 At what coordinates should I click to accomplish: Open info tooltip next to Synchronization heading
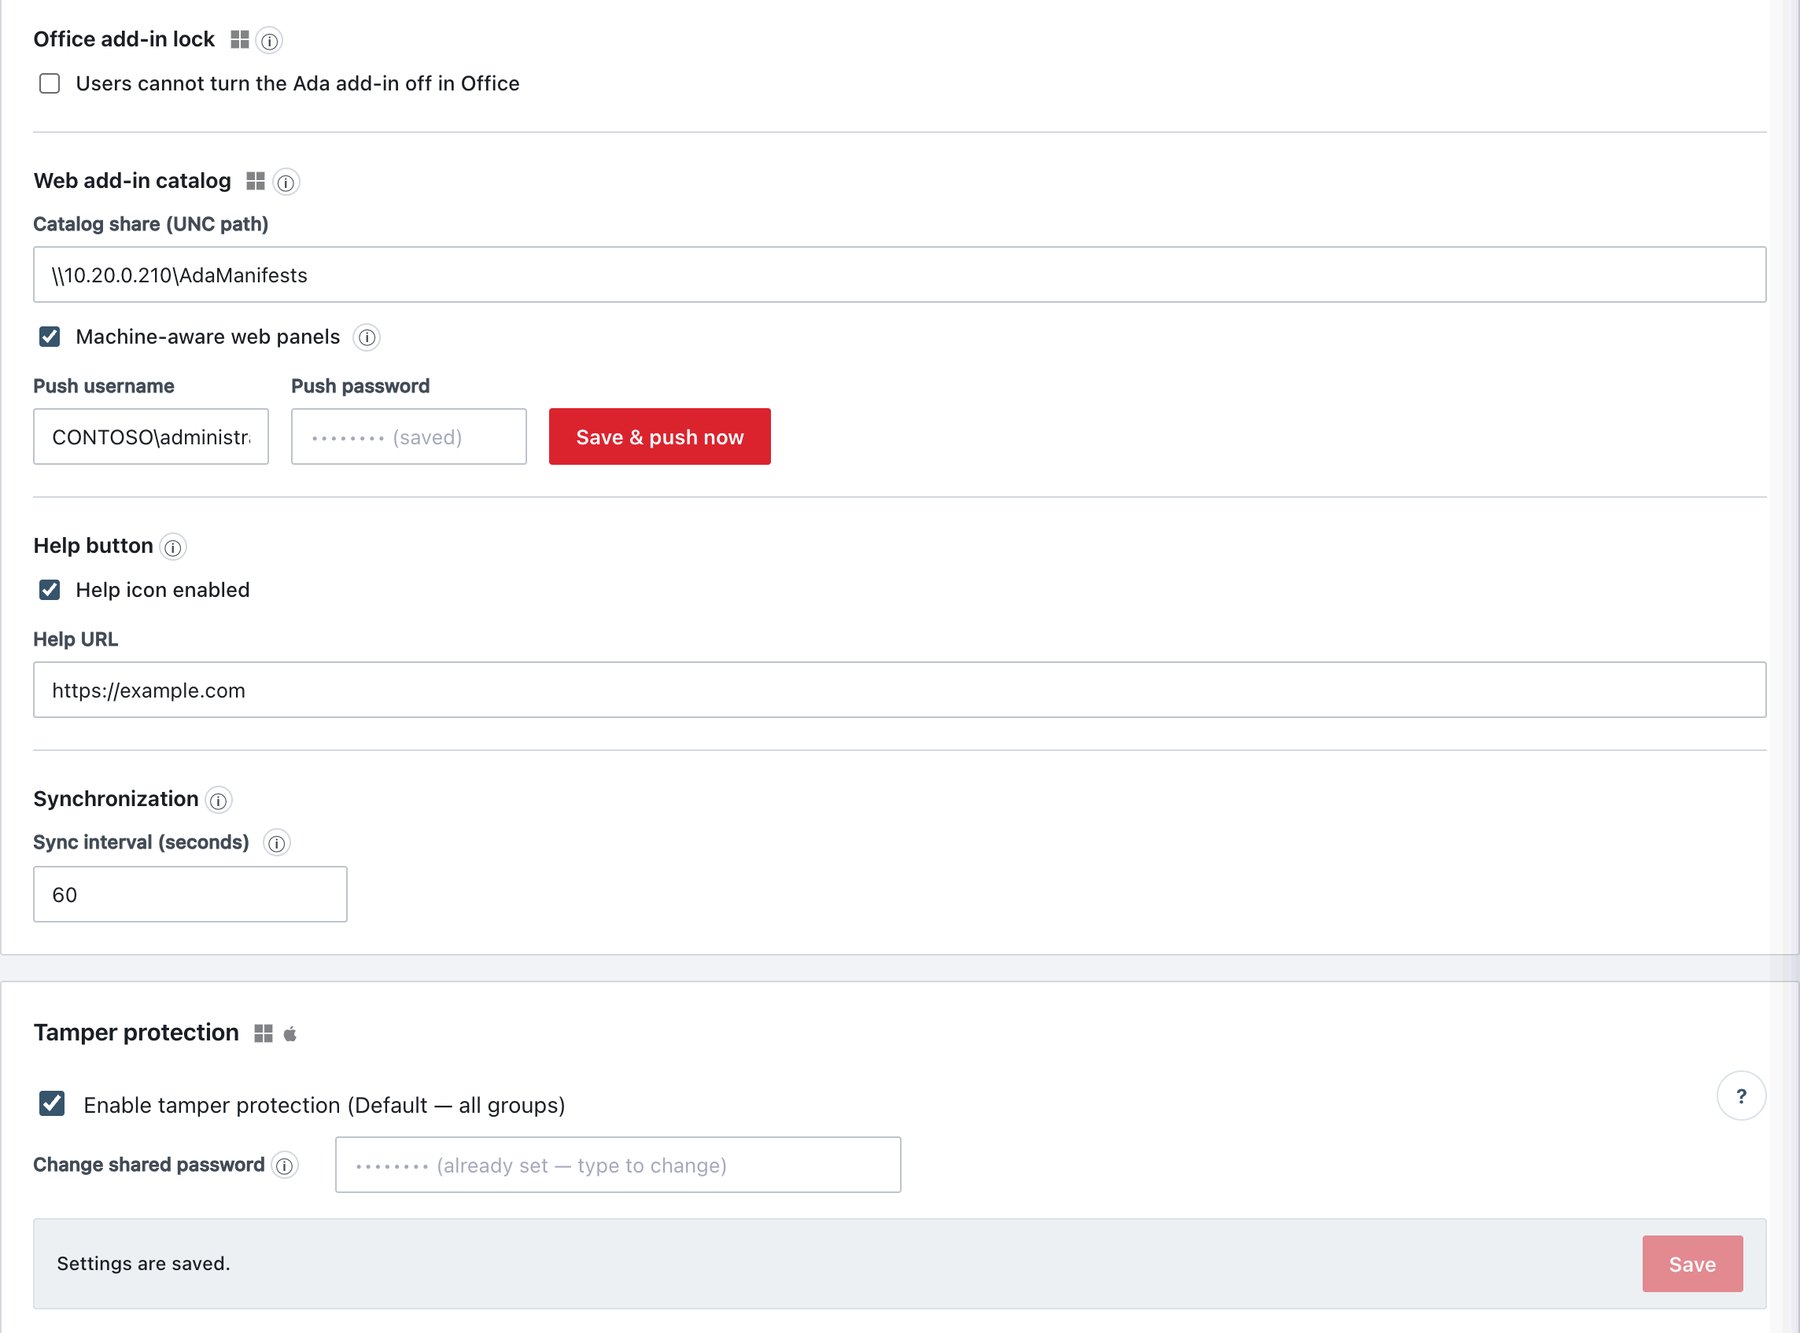[x=218, y=800]
